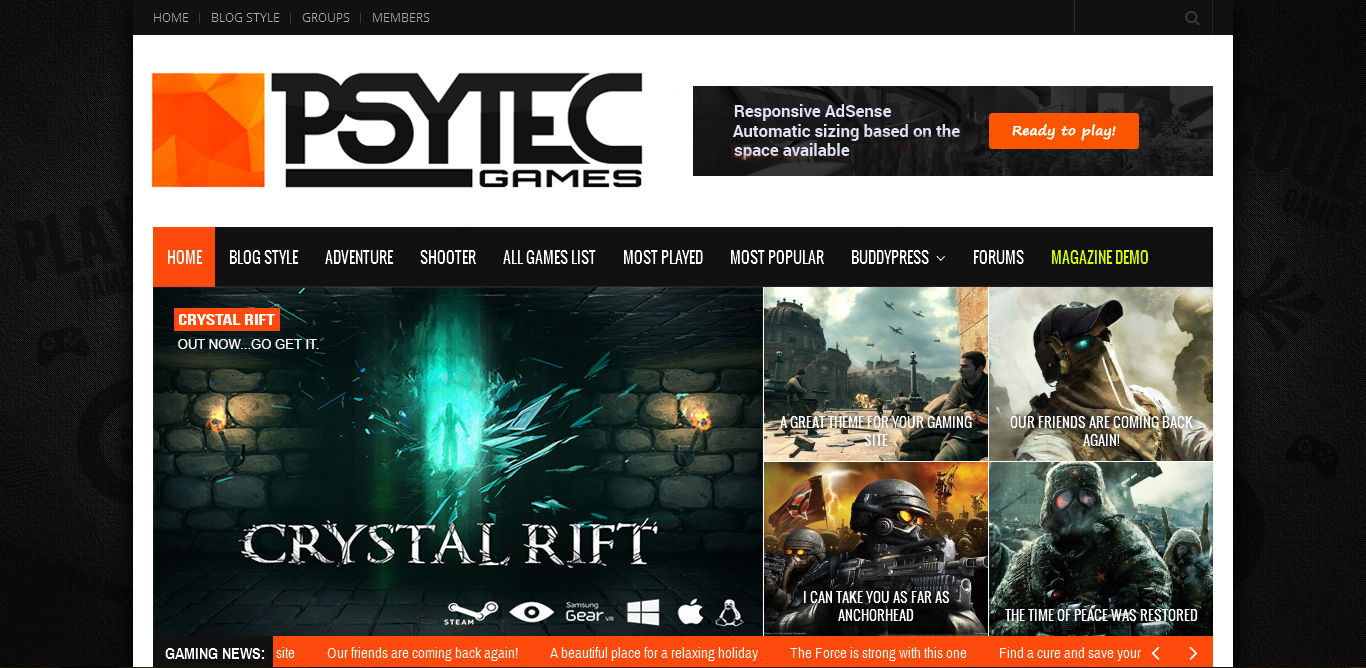The image size is (1366, 668).
Task: Click the Ready to play! button
Action: pyautogui.click(x=1064, y=131)
